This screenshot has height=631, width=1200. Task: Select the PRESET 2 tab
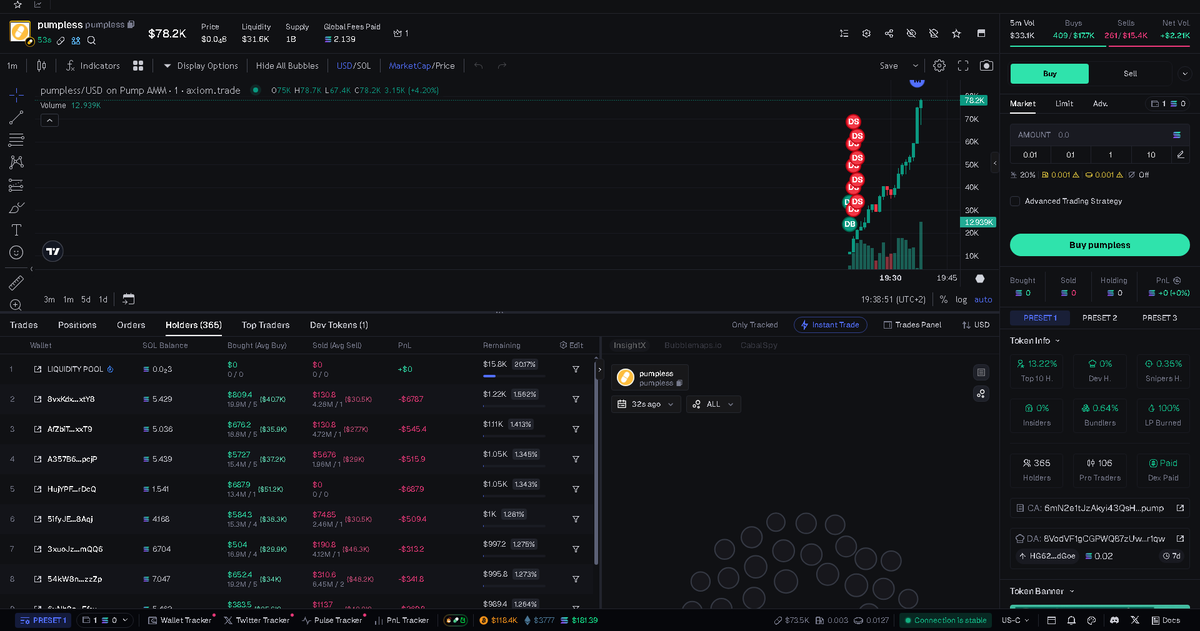pyautogui.click(x=1099, y=317)
